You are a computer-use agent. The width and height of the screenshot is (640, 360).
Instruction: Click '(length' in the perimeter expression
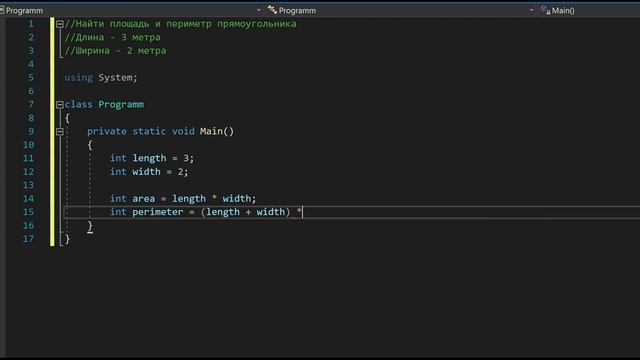pos(220,212)
